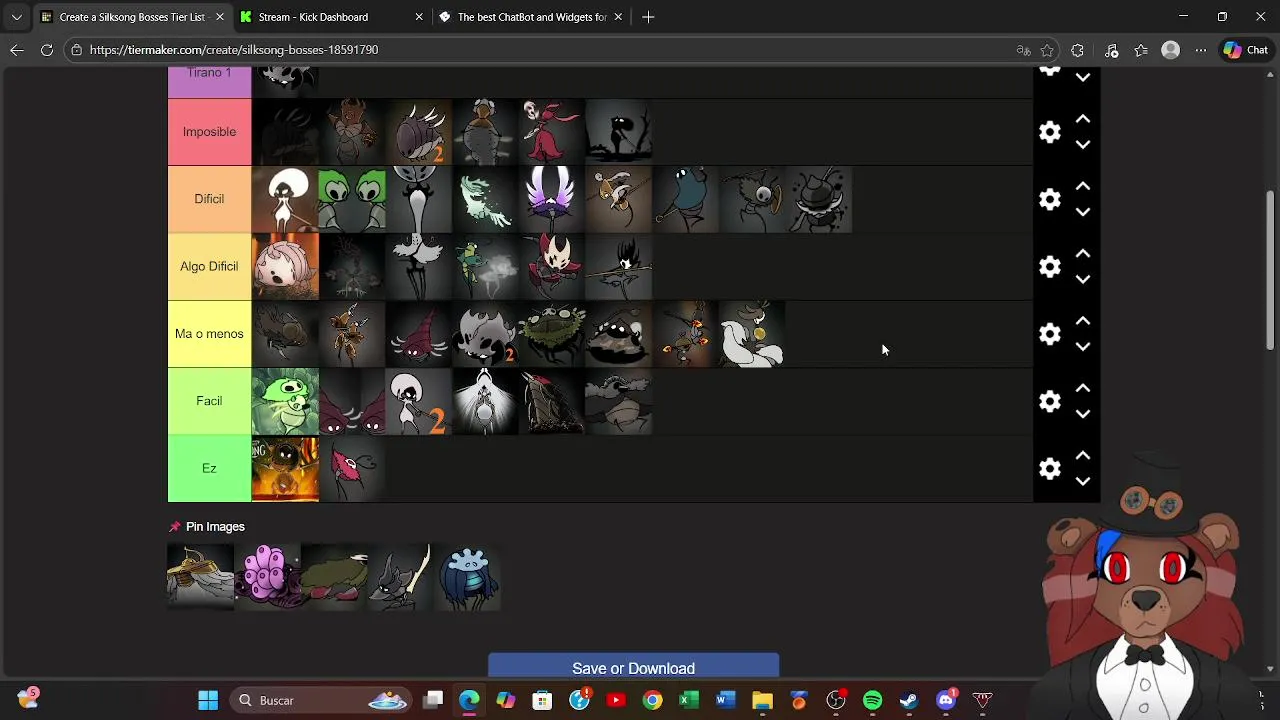This screenshot has height=720, width=1280.
Task: Select the pink berry cluster pinned image
Action: 267,576
